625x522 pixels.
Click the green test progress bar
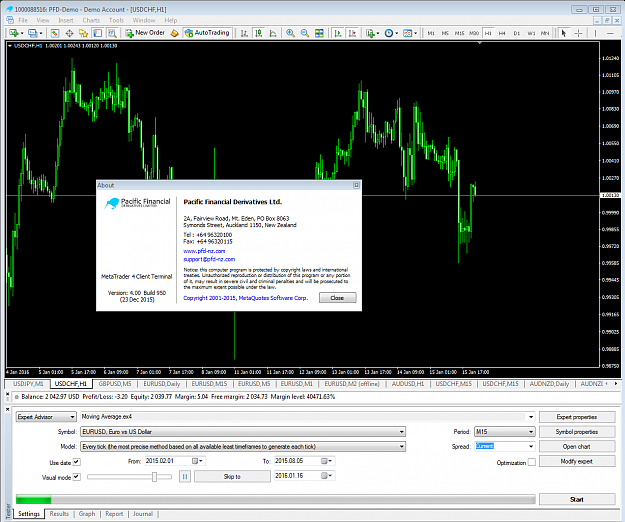click(33, 499)
